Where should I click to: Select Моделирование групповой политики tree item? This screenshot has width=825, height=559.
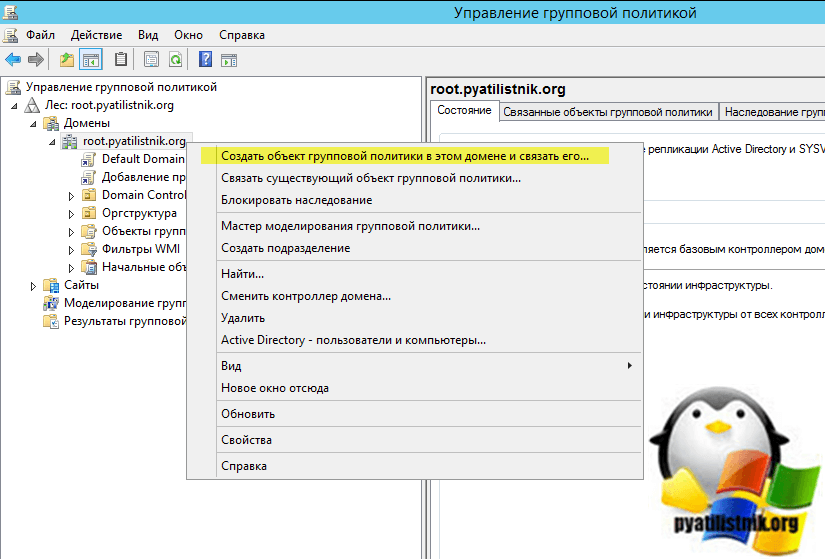[x=125, y=303]
